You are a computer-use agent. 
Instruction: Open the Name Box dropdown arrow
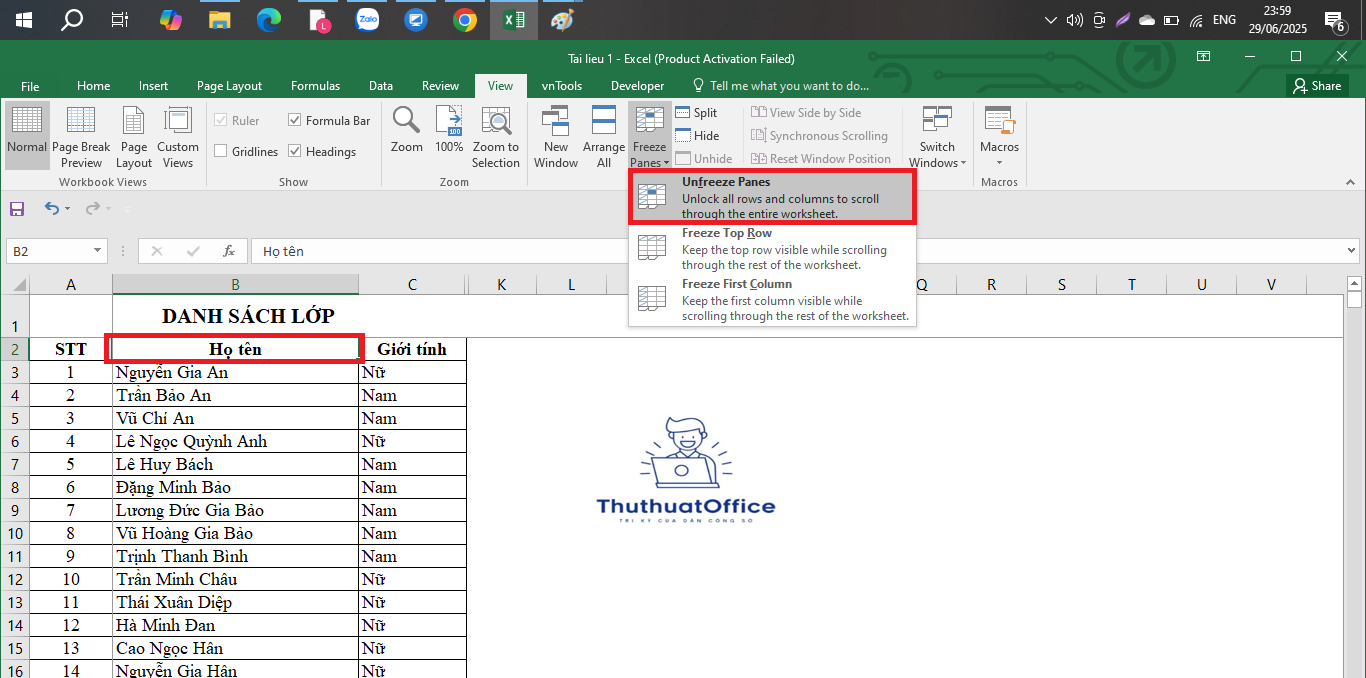point(97,251)
